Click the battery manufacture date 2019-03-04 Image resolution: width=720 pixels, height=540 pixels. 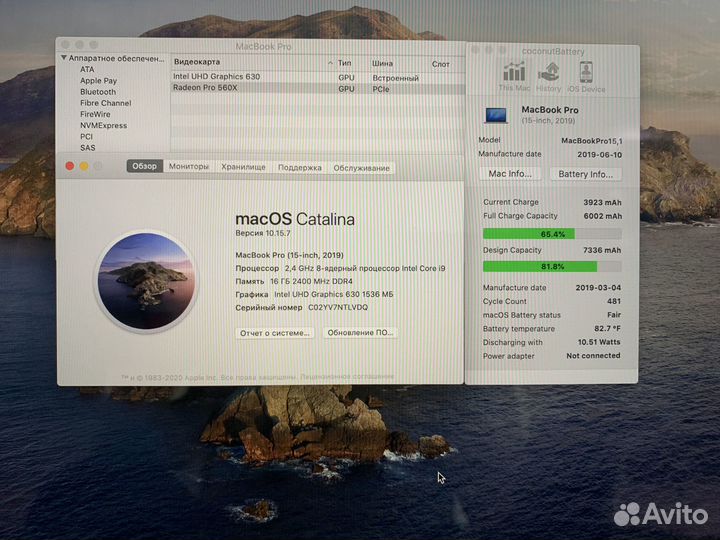pos(598,287)
